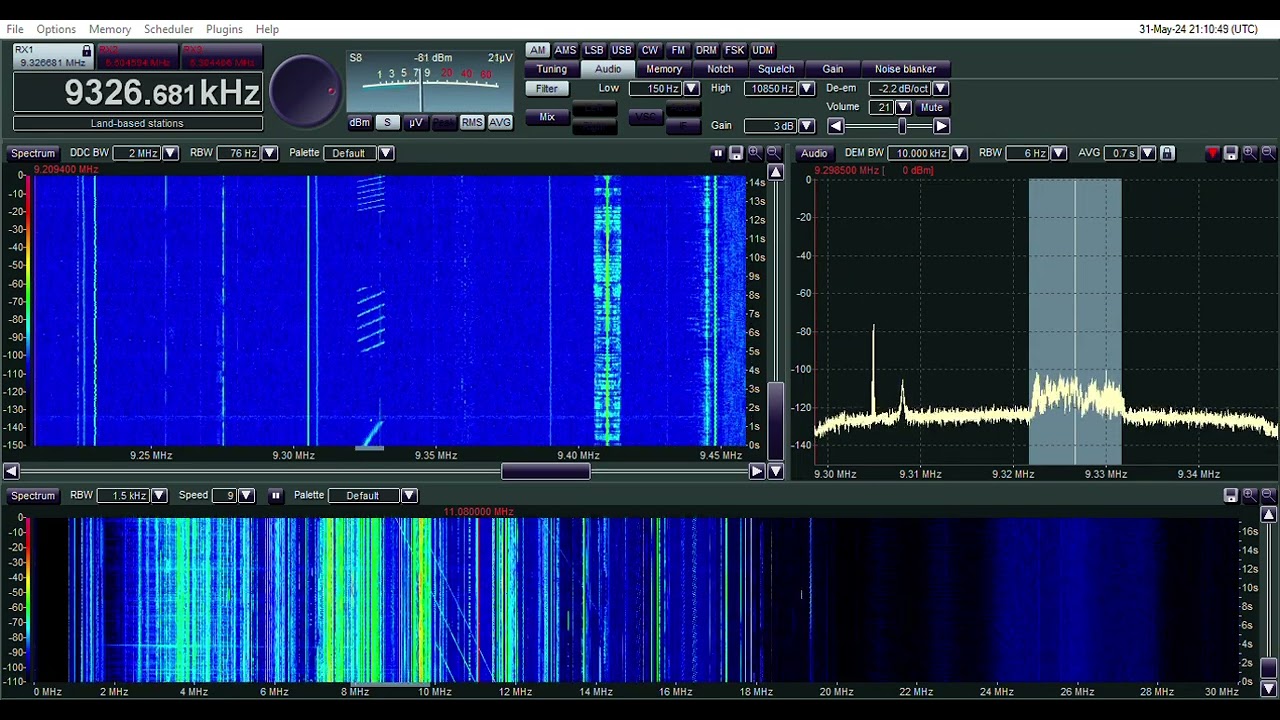Open the Gain 3 dB dropdown

click(x=807, y=126)
